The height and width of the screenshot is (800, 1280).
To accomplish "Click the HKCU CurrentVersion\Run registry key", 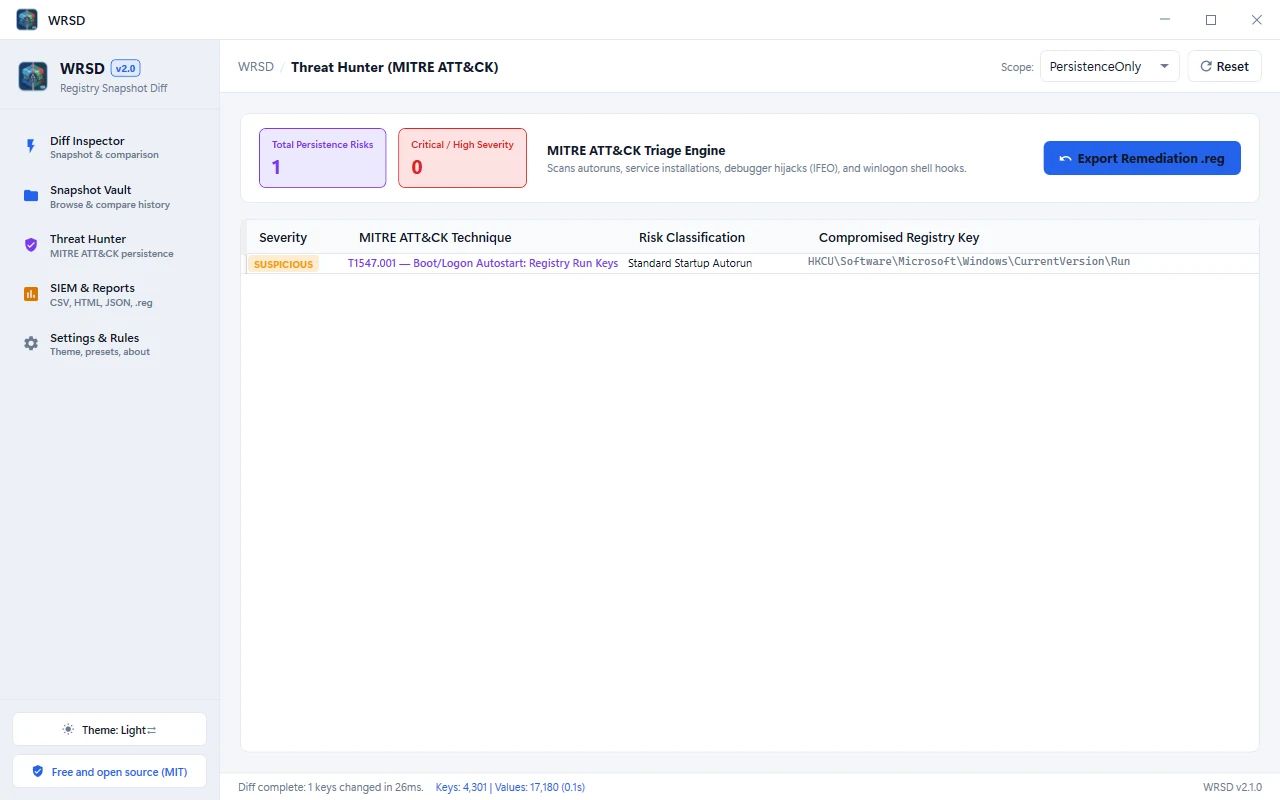I will pos(969,262).
